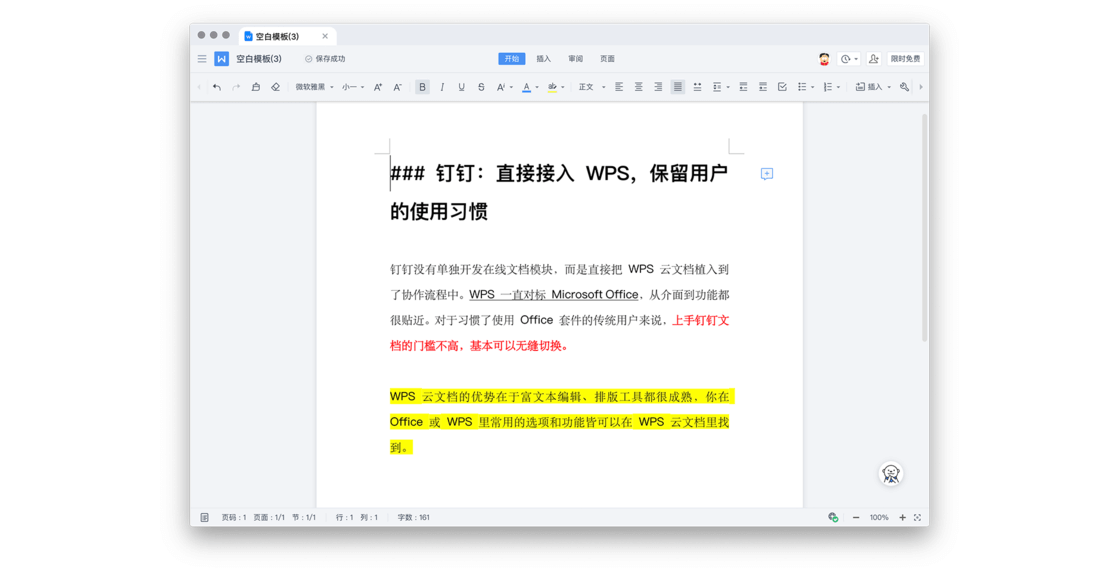Switch to the 审阅 tab
Viewport: 1120px width, 572px height.
576,59
